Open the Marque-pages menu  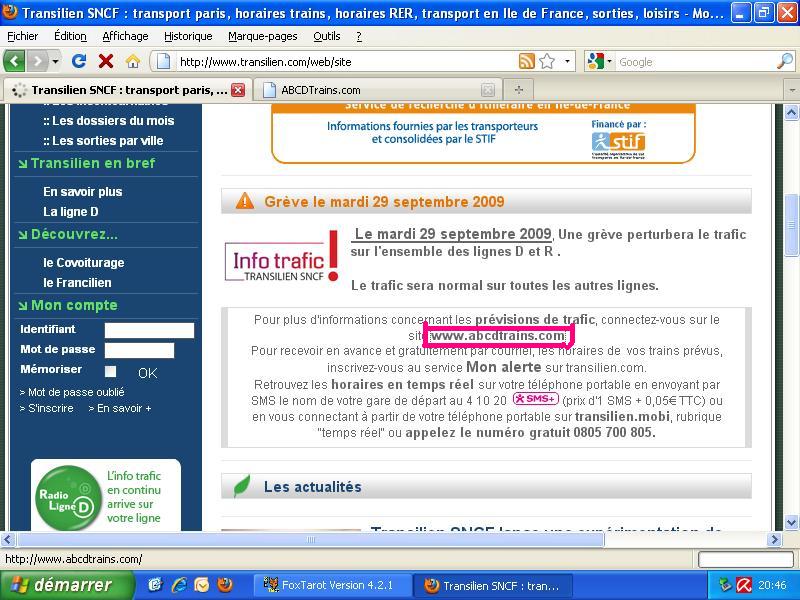point(262,36)
